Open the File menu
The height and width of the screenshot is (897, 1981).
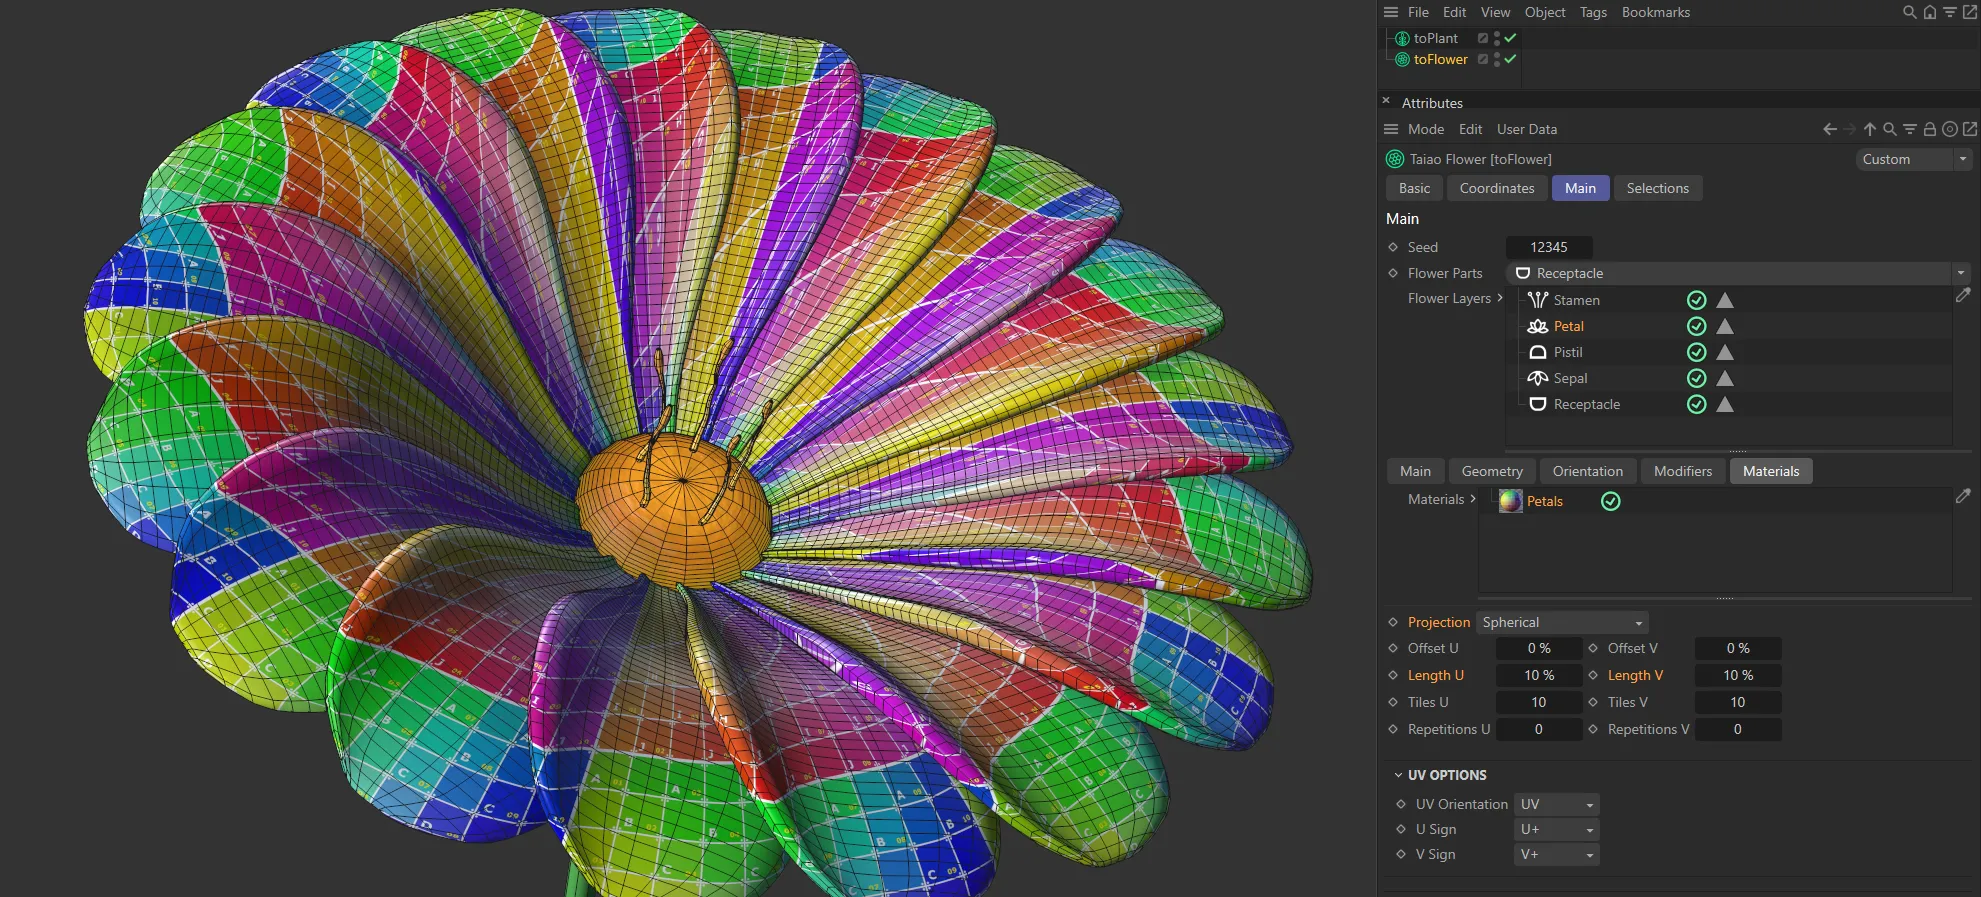[x=1418, y=12]
